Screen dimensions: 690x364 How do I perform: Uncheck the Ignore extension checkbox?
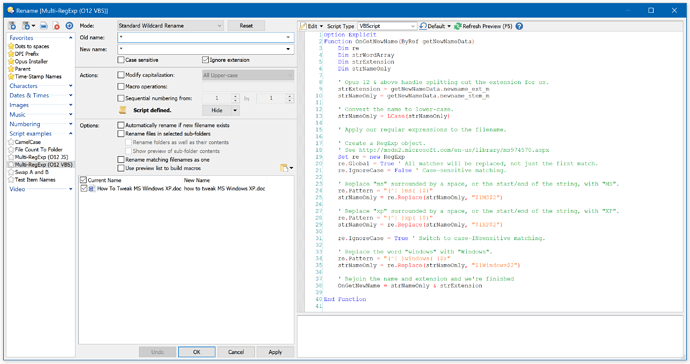[x=206, y=59]
